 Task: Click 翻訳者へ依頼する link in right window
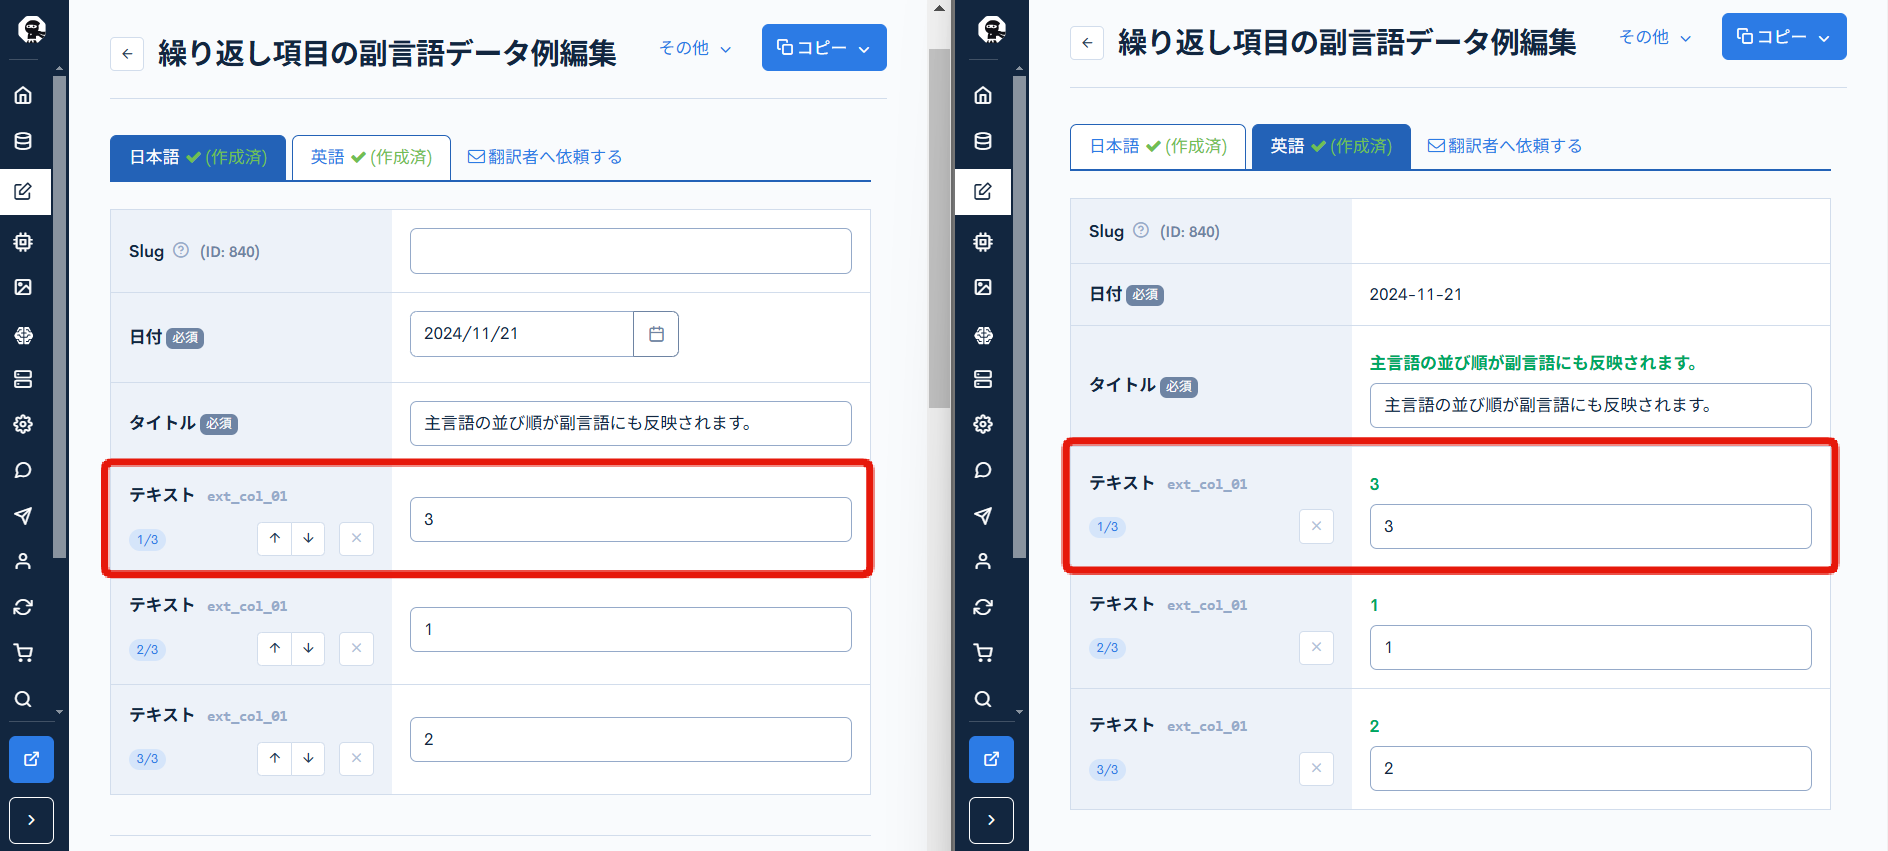tap(1505, 146)
